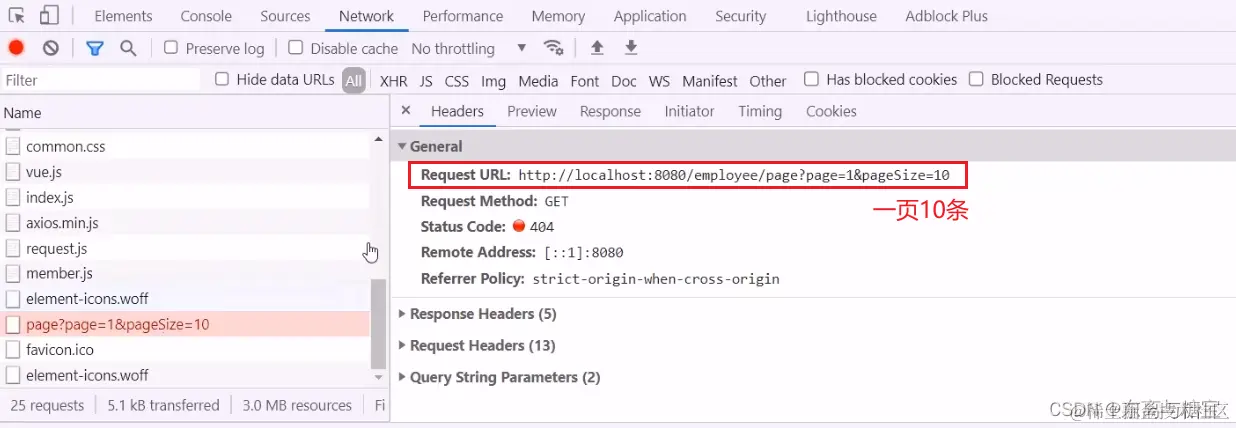This screenshot has width=1236, height=428.
Task: Select the Headers detail tab
Action: [x=457, y=111]
